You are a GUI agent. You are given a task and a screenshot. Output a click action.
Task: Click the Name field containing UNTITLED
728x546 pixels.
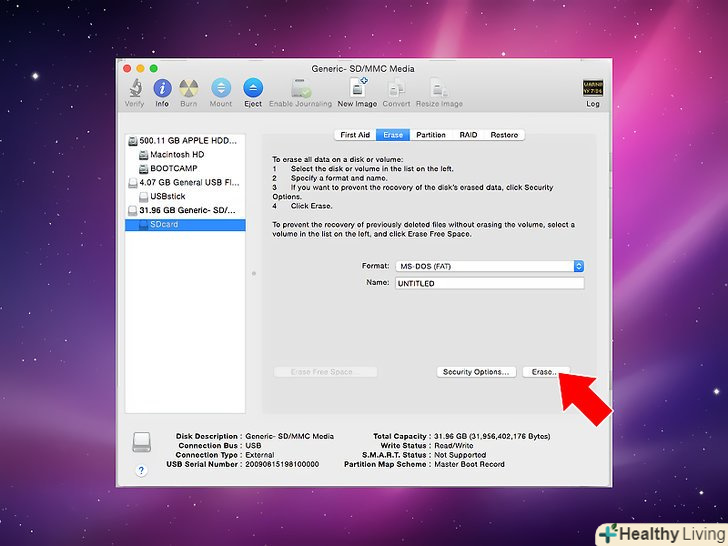489,283
